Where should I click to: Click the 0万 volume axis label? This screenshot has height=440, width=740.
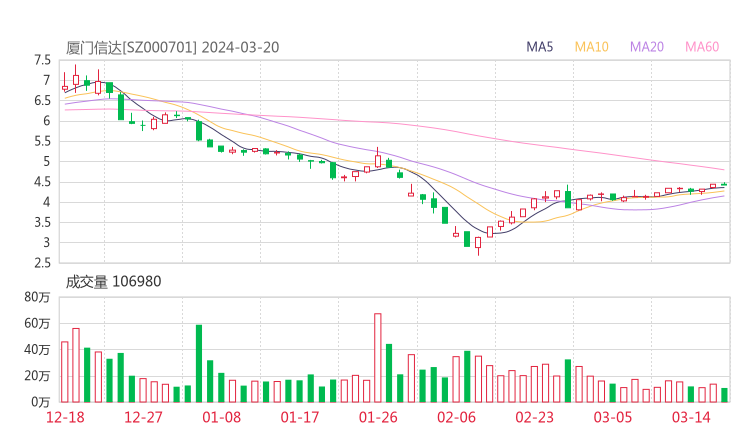[41, 402]
